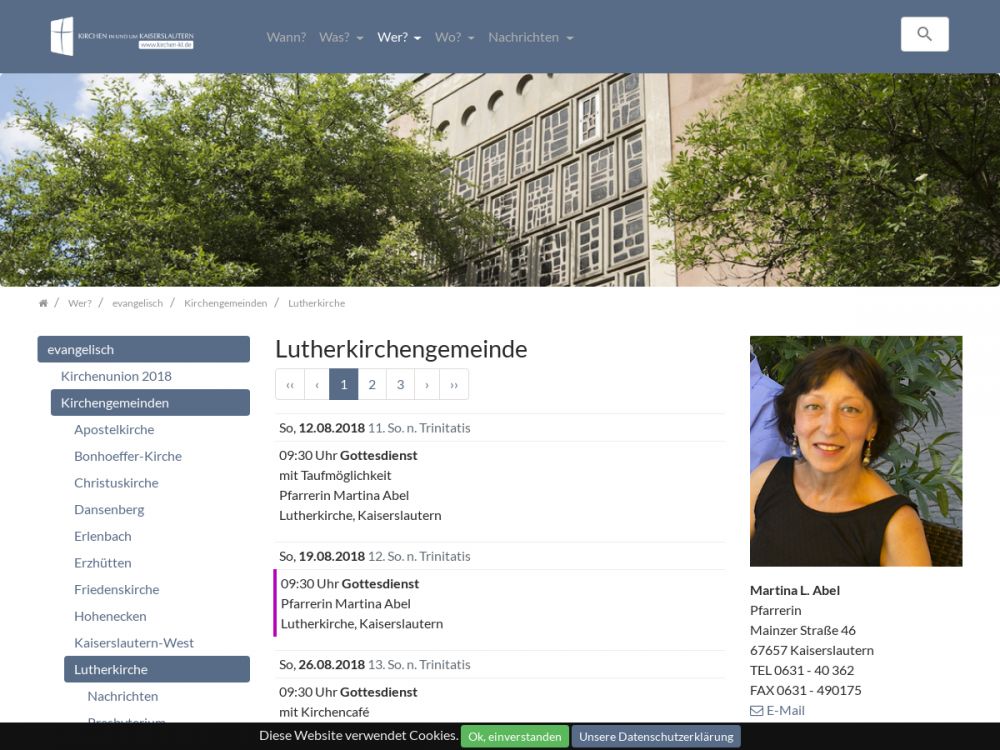
Task: Jump to last page arrow
Action: [x=454, y=384]
